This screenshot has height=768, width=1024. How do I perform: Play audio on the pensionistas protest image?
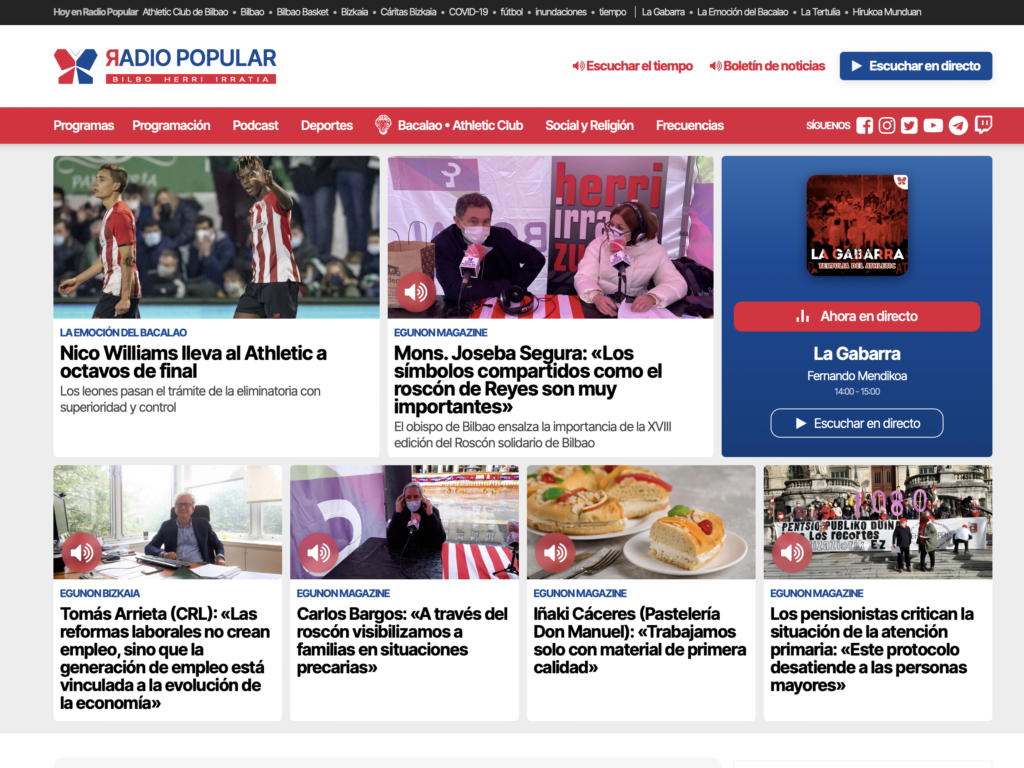point(791,552)
